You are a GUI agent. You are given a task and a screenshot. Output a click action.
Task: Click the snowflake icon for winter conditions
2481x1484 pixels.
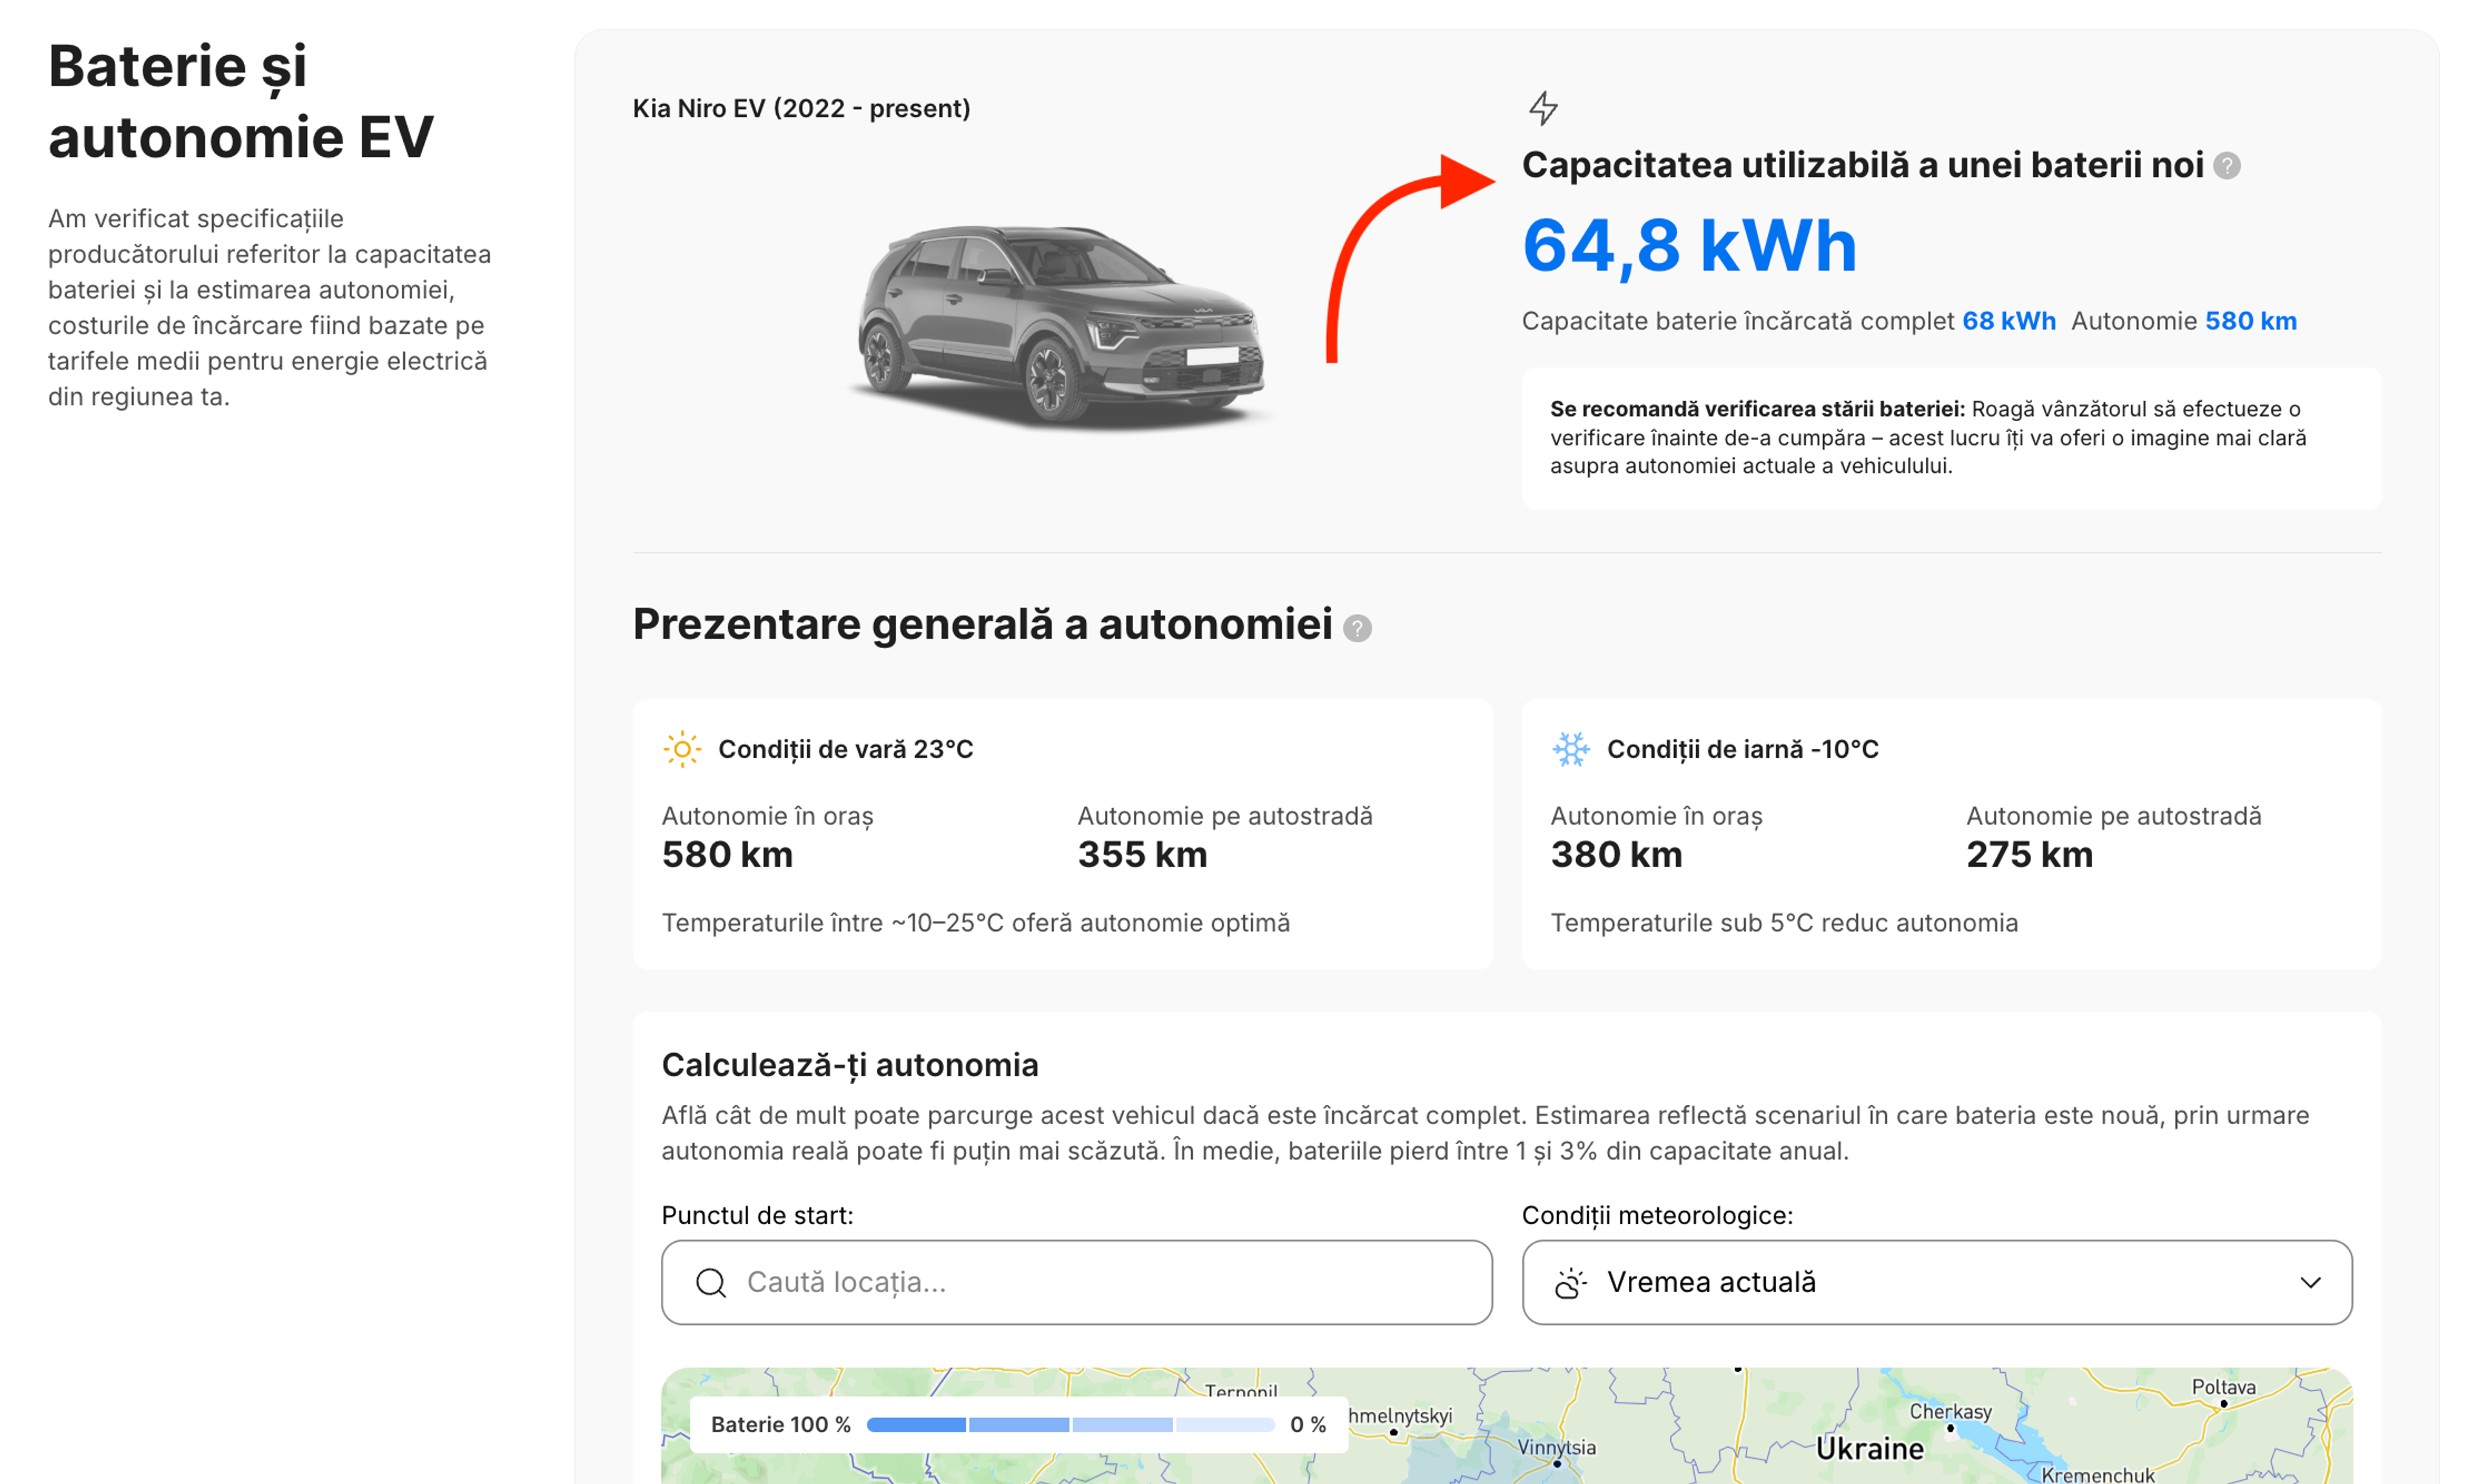(1571, 749)
